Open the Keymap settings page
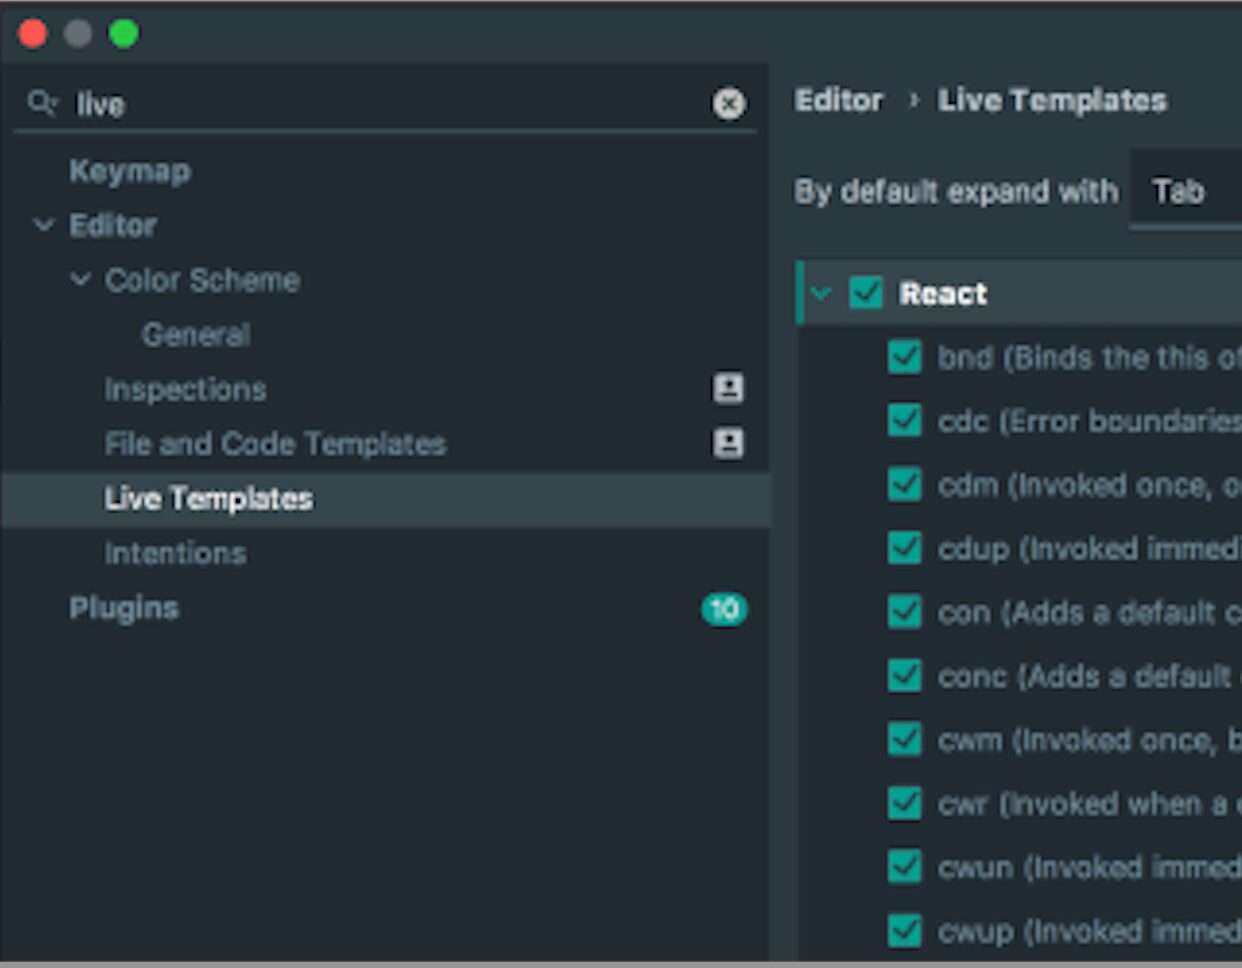Viewport: 1242px width, 968px height. coord(129,171)
